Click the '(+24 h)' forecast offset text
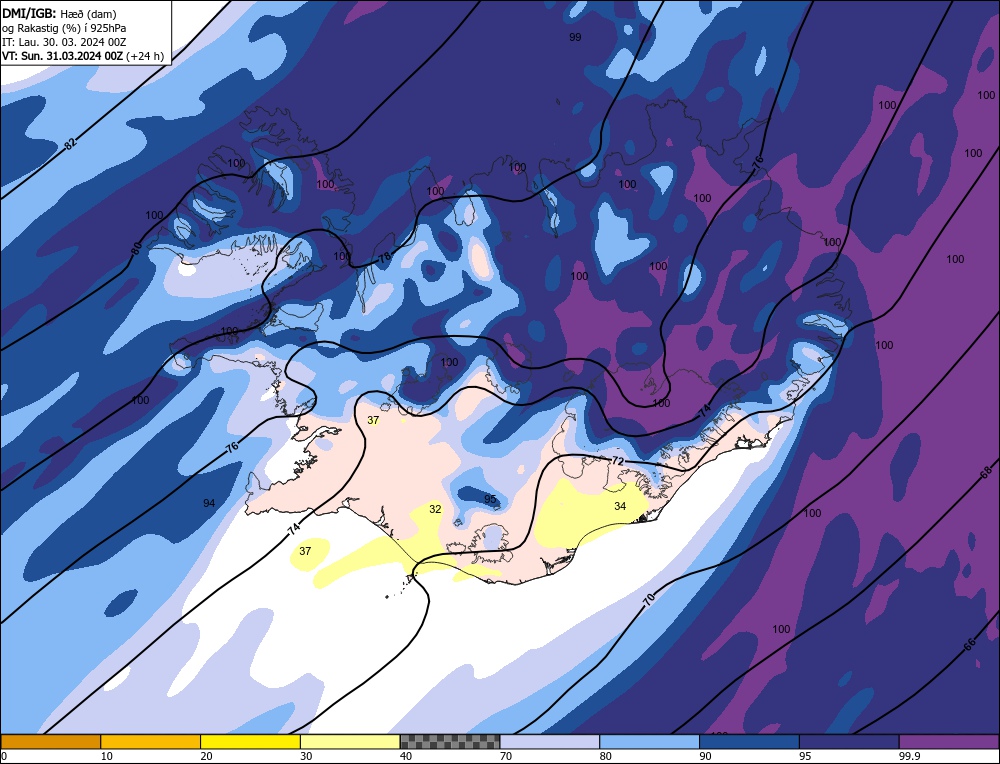 click(145, 56)
